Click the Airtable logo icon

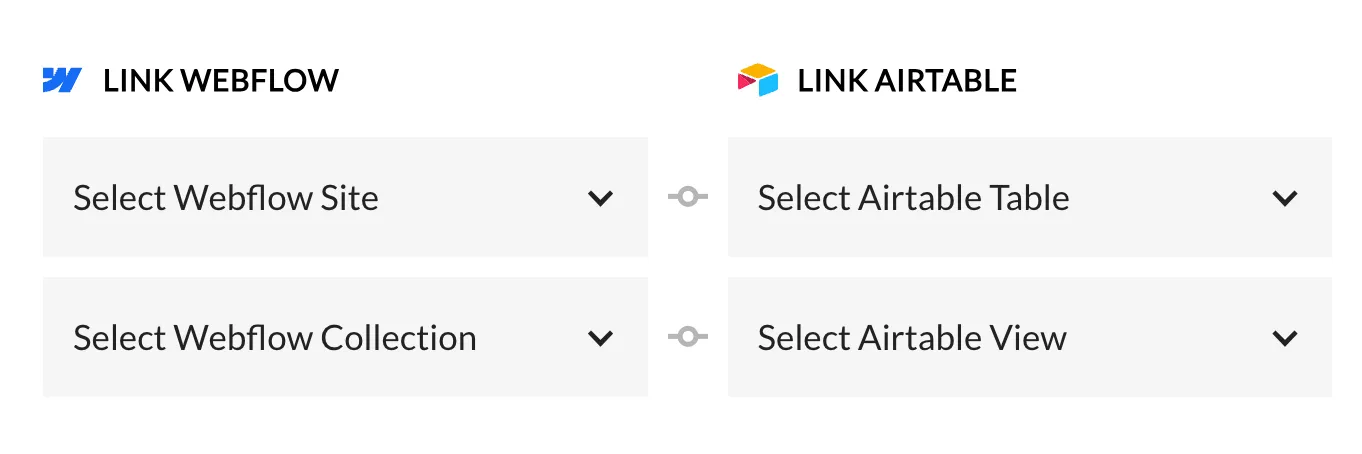pos(757,80)
